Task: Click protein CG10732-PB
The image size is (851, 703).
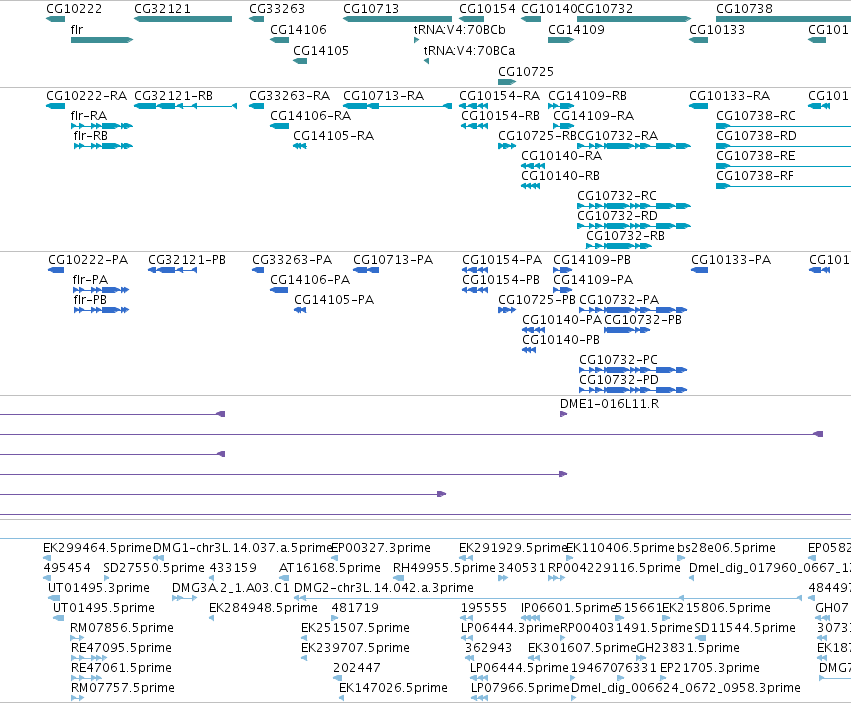Action: 643,320
